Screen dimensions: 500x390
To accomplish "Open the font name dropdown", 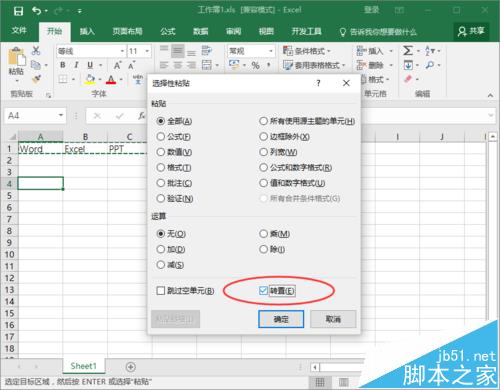I will (122, 51).
